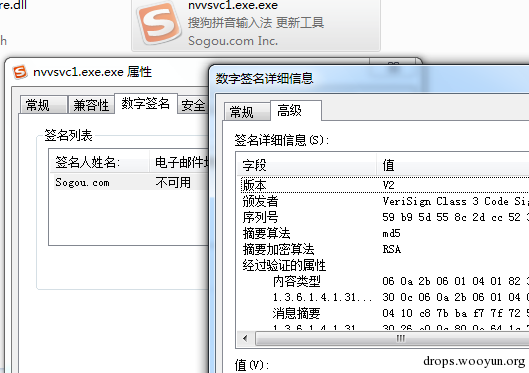The width and height of the screenshot is (529, 373).
Task: Click the horizontal scrollbar left arrow
Action: point(246,338)
